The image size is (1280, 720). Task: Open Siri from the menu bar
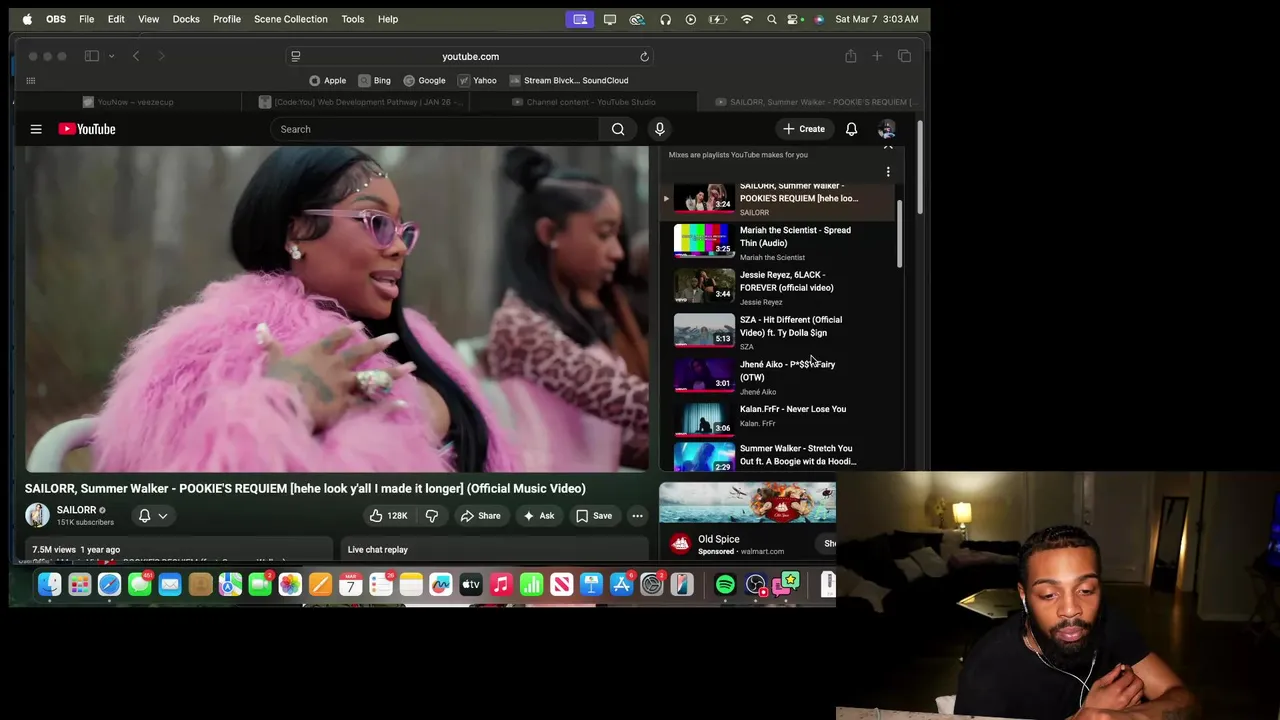pyautogui.click(x=819, y=19)
